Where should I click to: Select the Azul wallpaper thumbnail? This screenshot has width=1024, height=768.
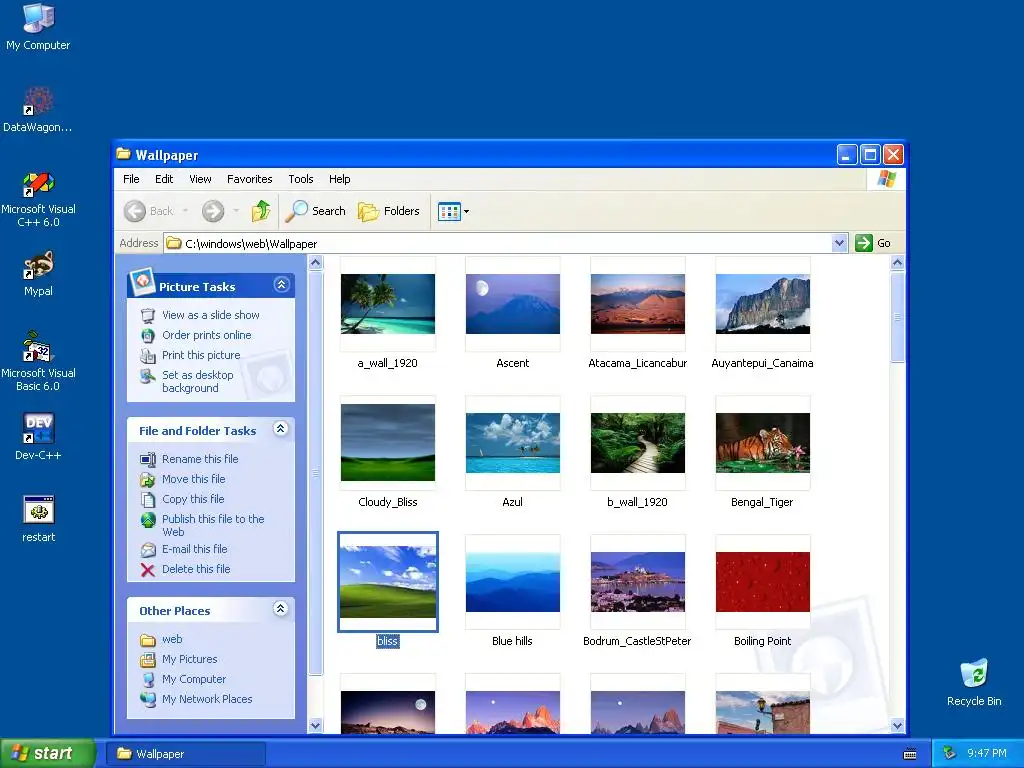(513, 443)
